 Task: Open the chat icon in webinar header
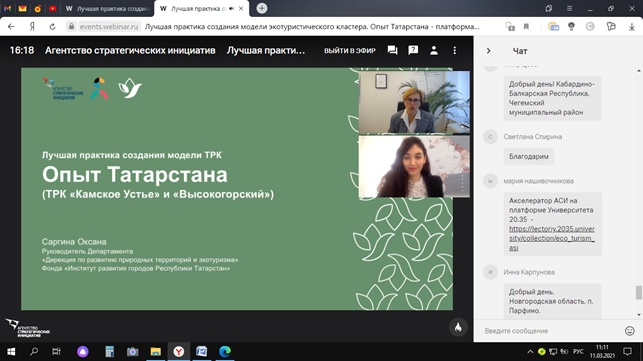pos(392,50)
